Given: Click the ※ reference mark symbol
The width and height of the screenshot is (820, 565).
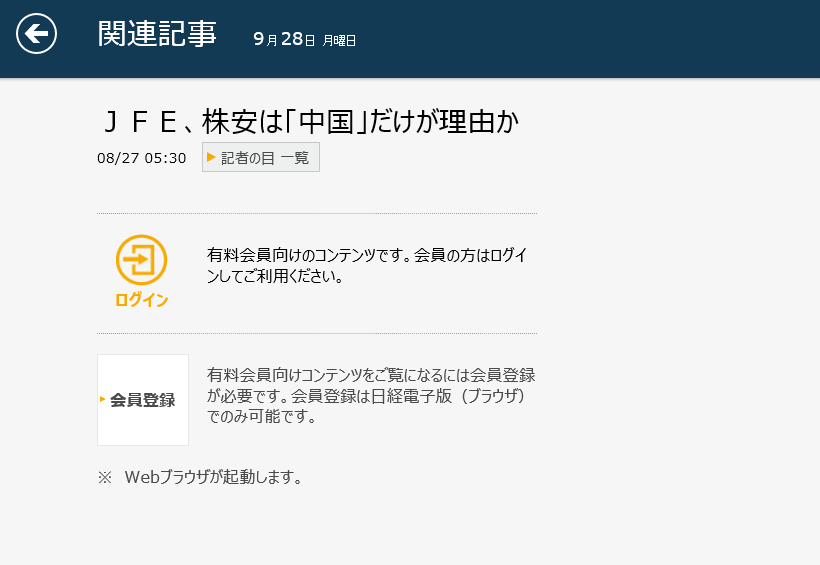Looking at the screenshot, I should point(105,477).
